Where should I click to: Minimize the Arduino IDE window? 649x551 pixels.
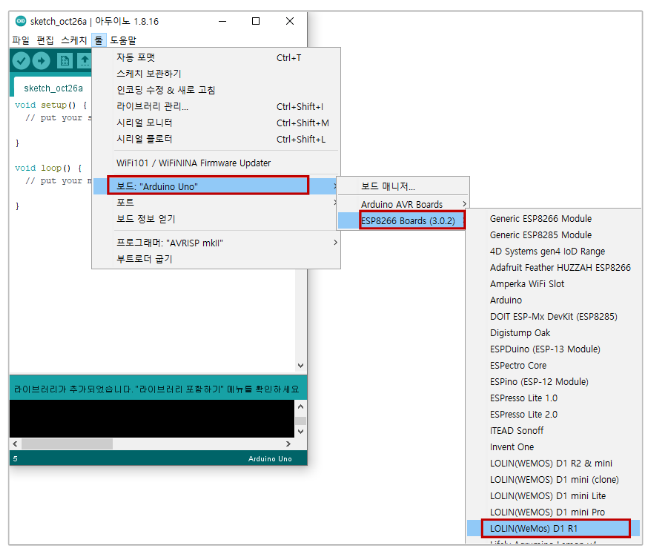223,21
